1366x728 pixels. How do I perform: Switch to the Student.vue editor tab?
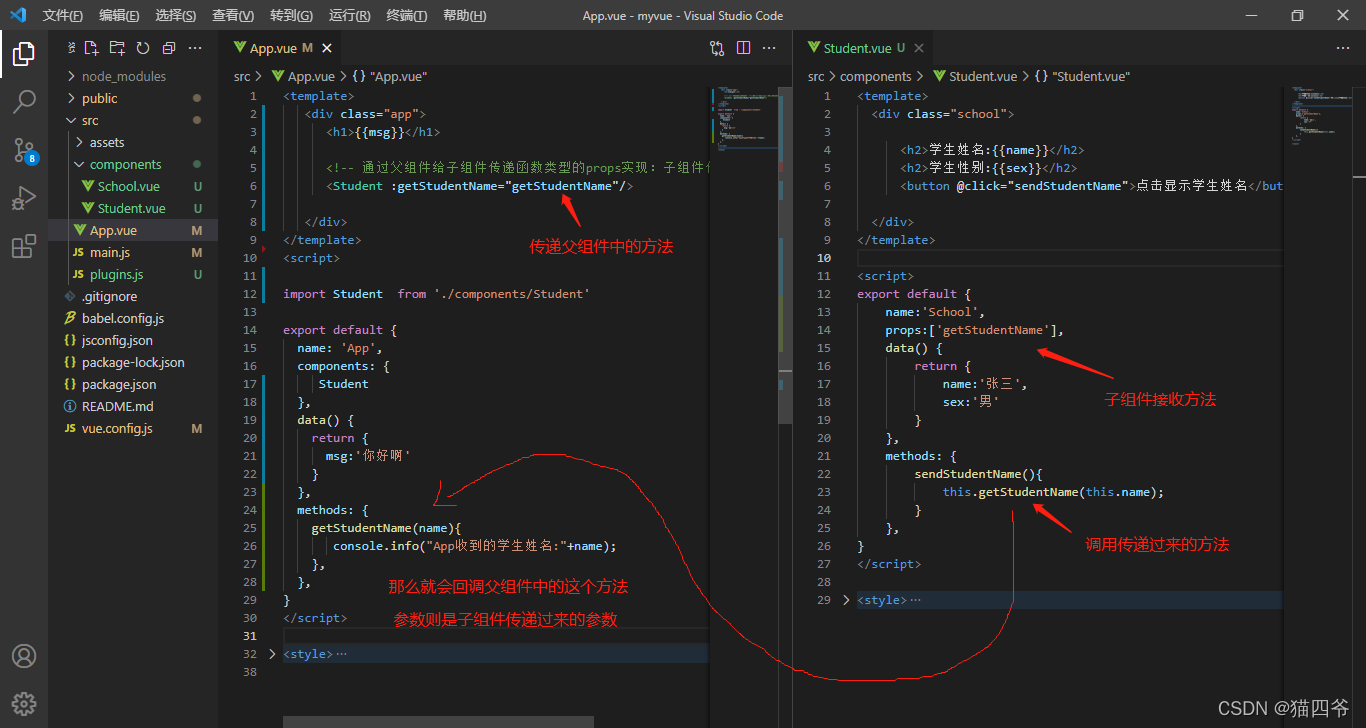point(864,48)
